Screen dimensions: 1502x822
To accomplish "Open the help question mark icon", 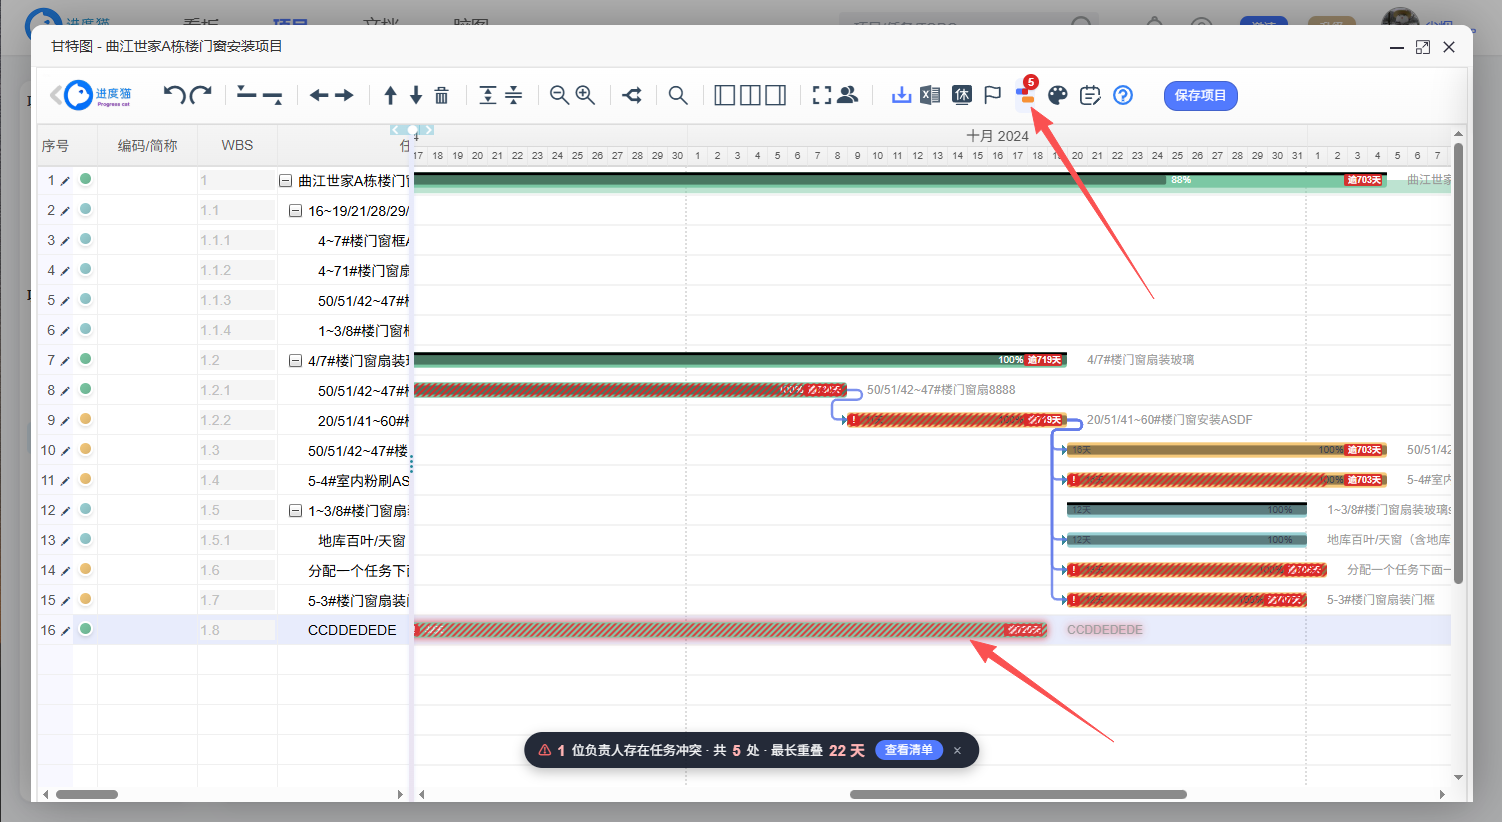I will click(1123, 95).
